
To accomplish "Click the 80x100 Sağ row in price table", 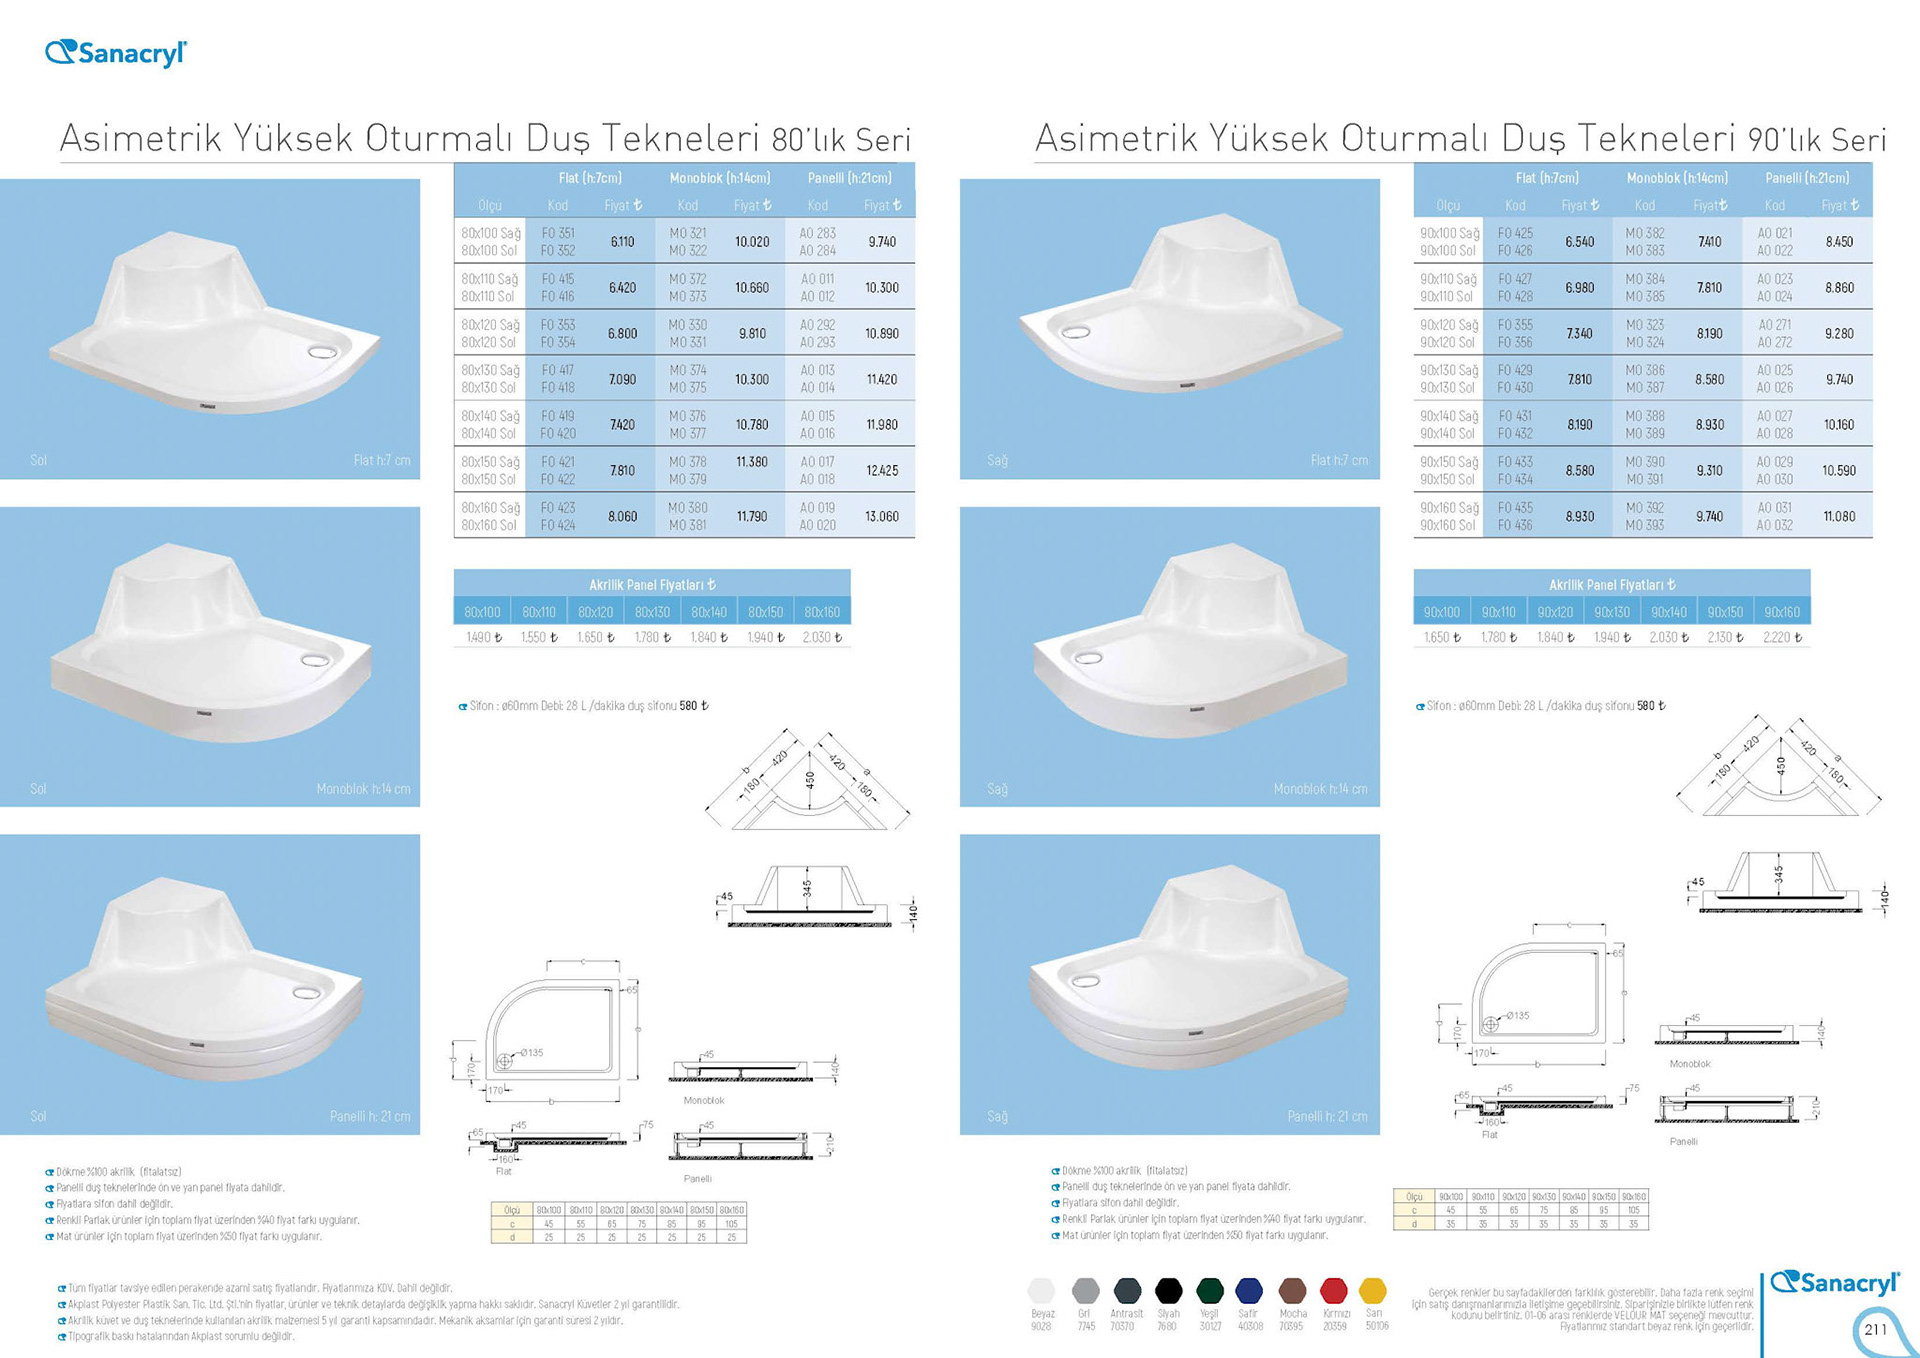I will pyautogui.click(x=490, y=233).
